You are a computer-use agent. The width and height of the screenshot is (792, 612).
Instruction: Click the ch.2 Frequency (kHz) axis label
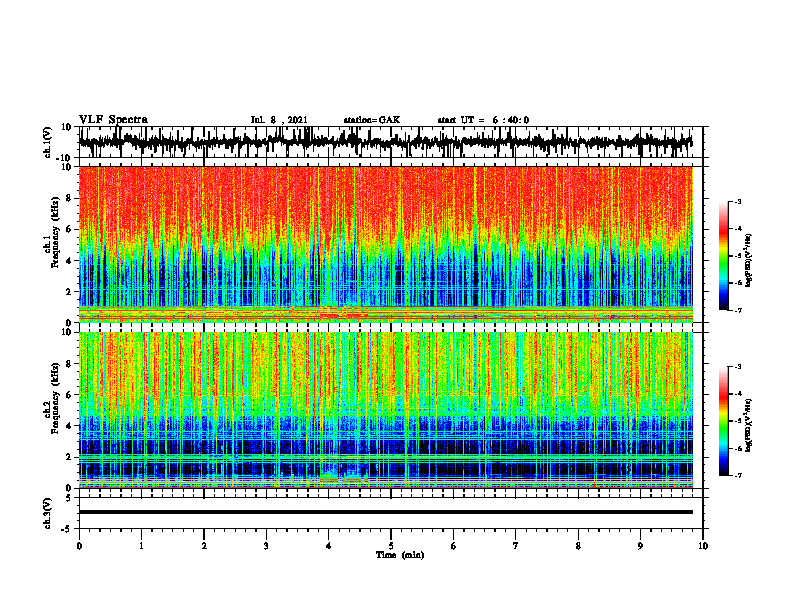[x=52, y=398]
